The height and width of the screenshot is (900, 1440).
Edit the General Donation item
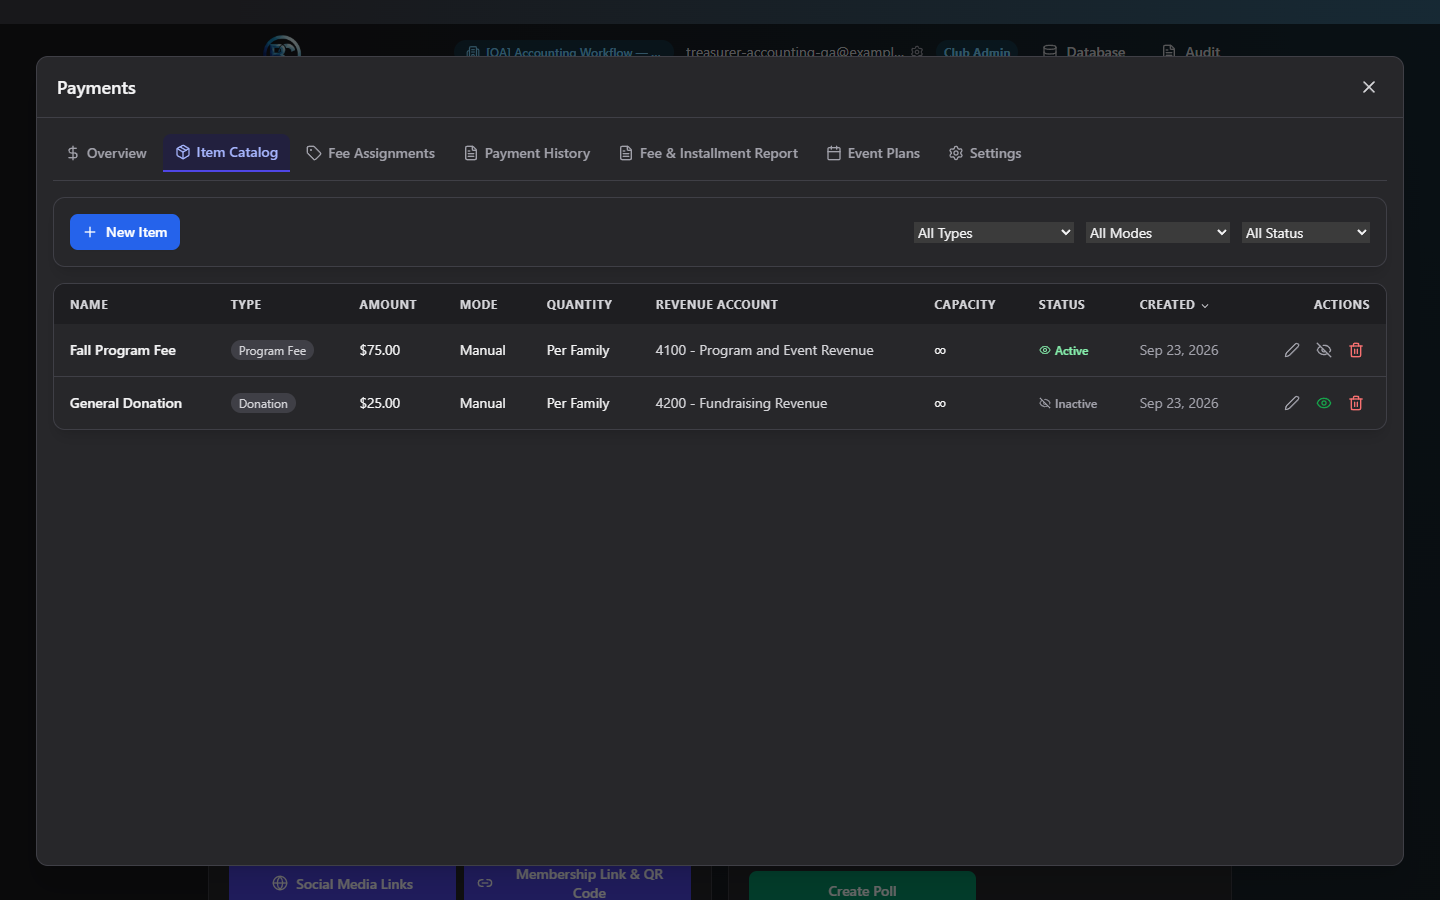point(1292,403)
